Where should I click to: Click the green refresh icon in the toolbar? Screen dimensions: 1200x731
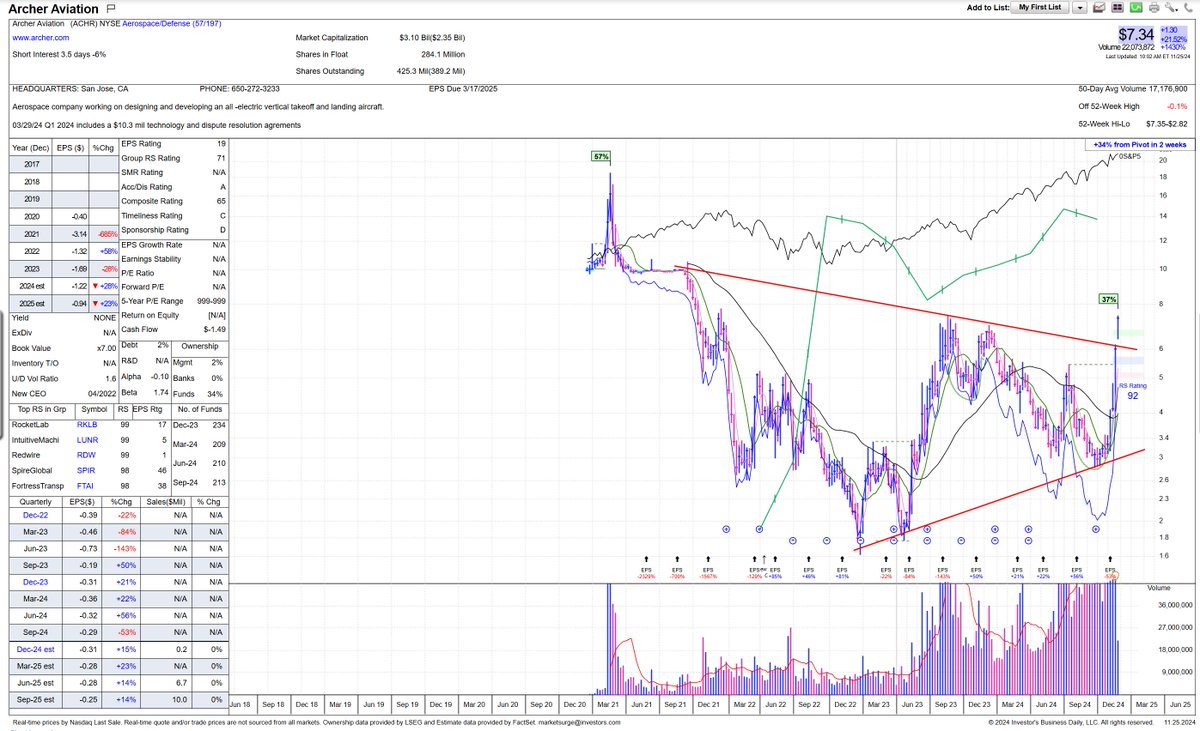click(x=1134, y=8)
